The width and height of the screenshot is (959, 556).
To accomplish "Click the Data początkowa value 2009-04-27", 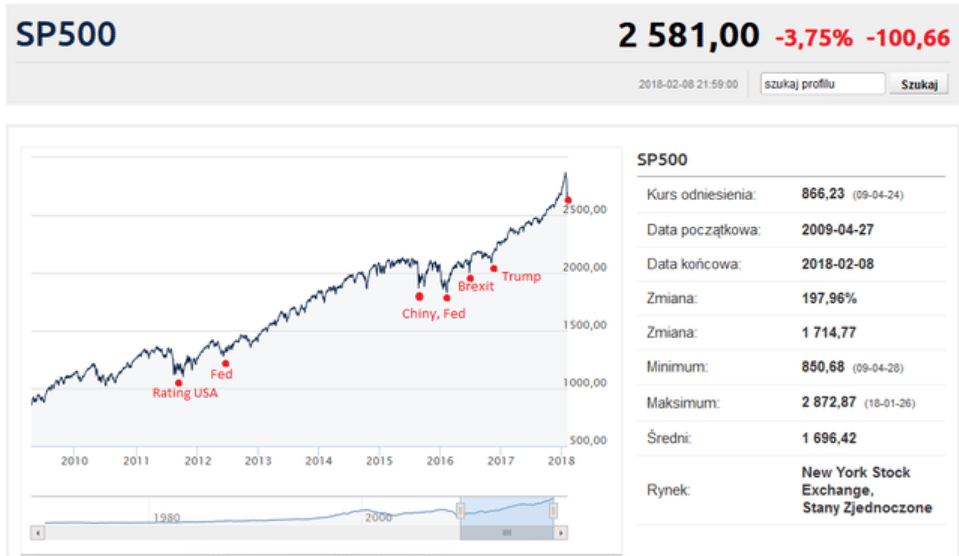I will (840, 230).
